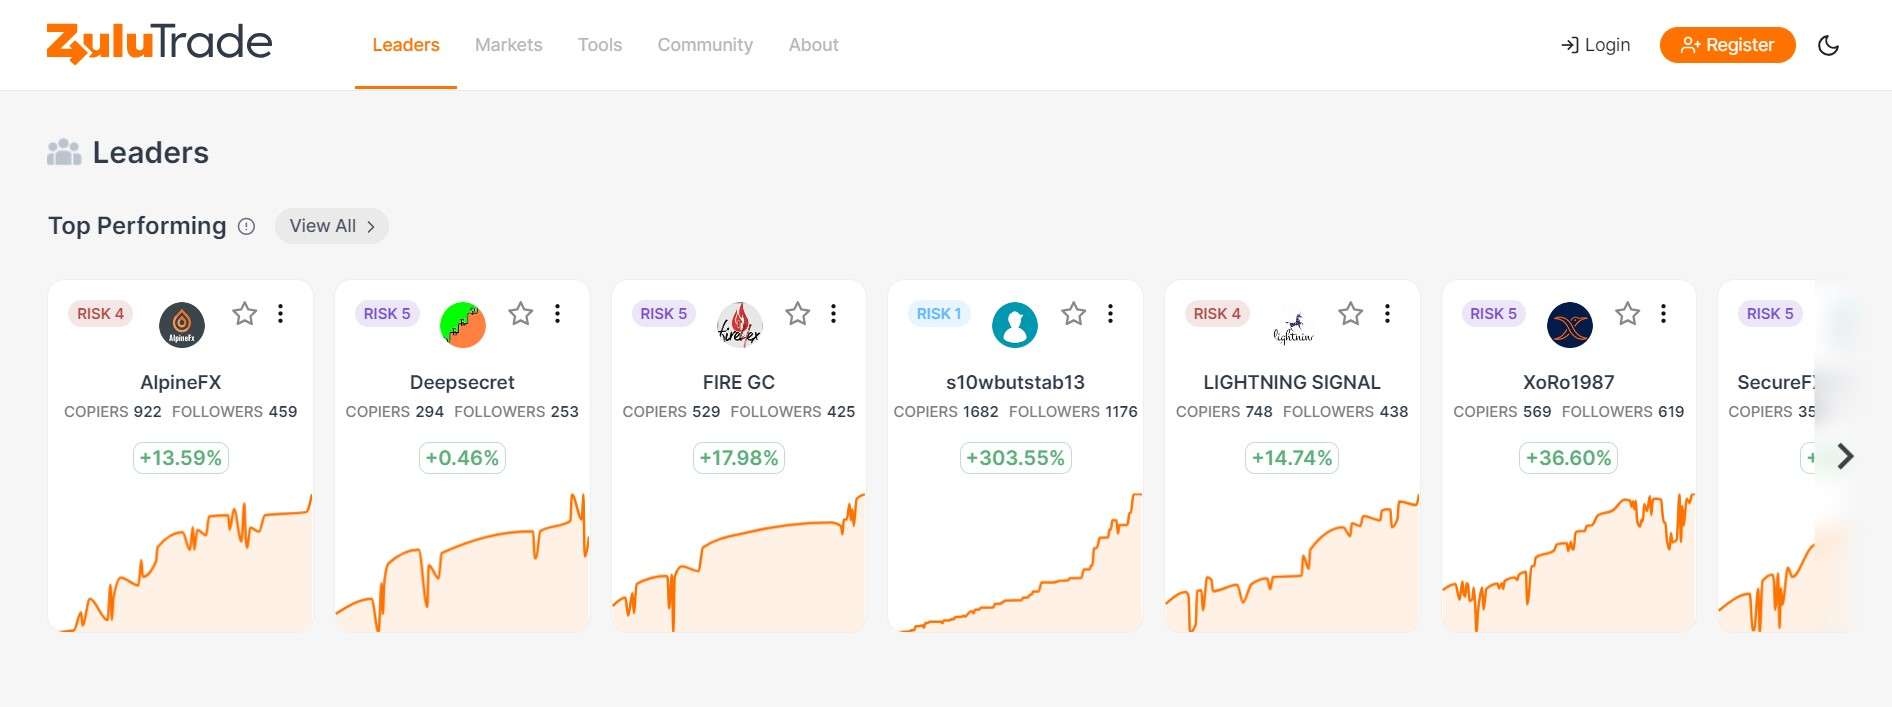Click COPIERS 748 on LIGHTNING SIGNAL card
The height and width of the screenshot is (707, 1892).
(1224, 412)
